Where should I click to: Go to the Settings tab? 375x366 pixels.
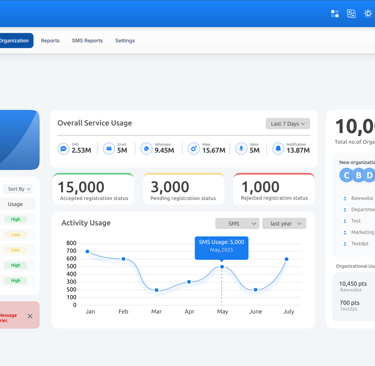(x=125, y=41)
